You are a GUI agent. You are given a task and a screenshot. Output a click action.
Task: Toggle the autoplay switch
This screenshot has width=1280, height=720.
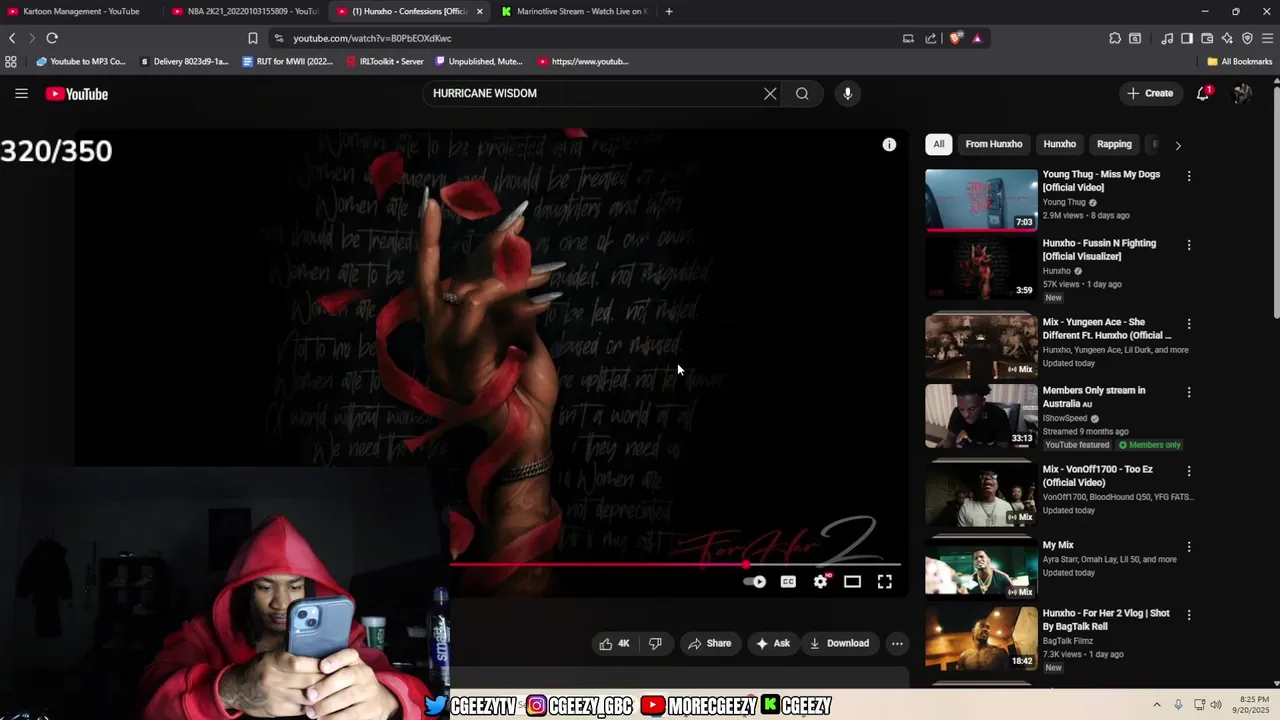755,581
